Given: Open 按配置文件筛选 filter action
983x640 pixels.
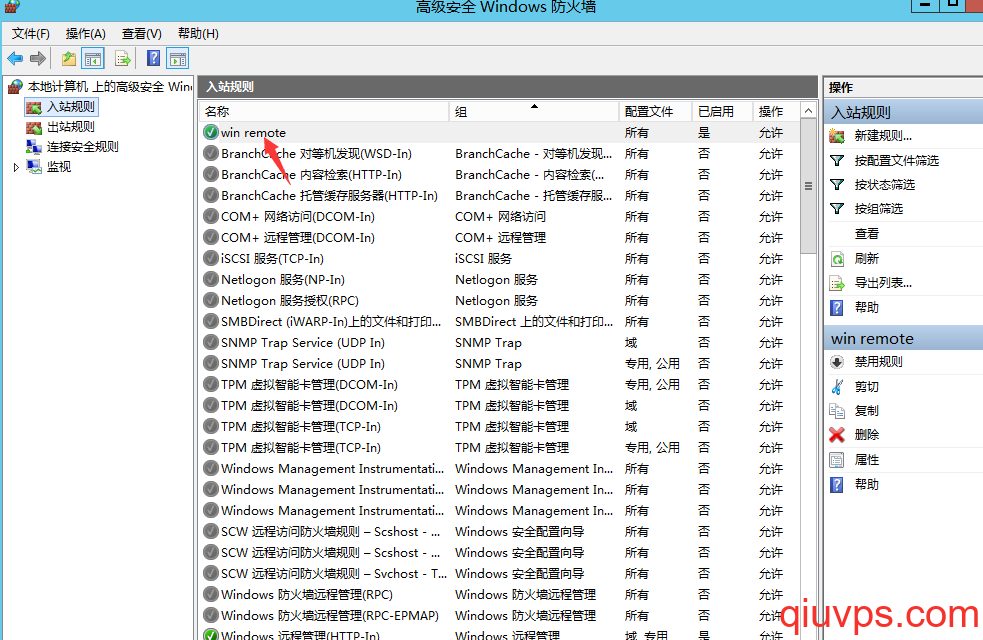Looking at the screenshot, I should point(896,160).
